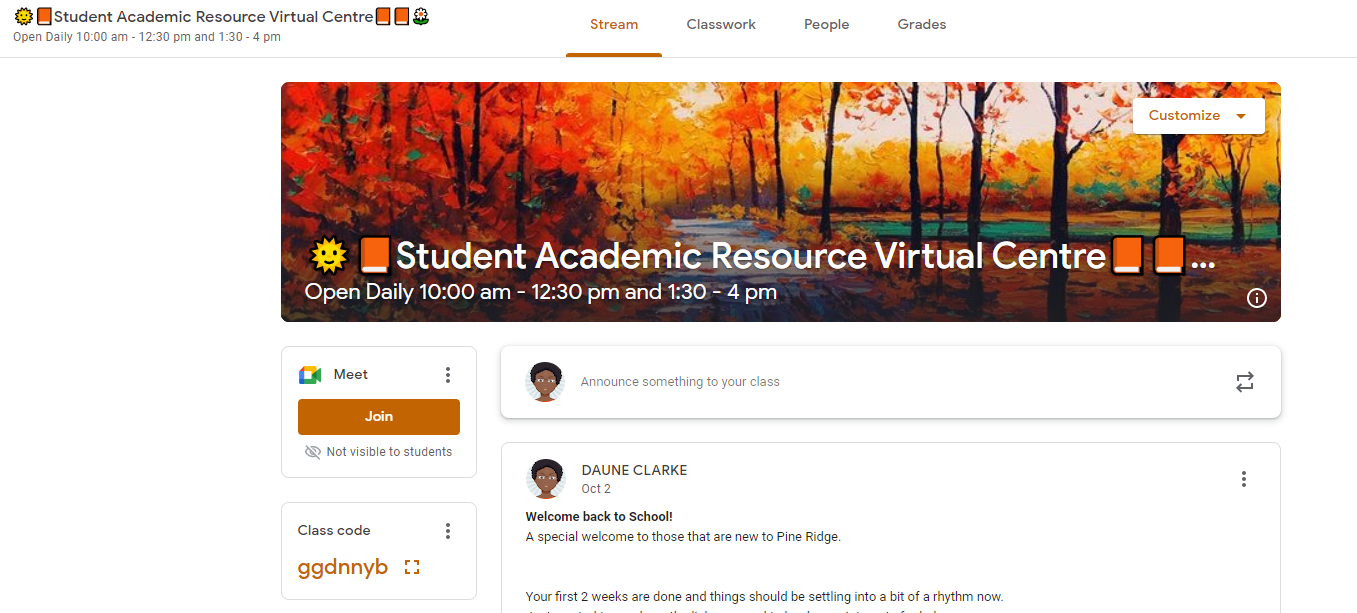Viewport: 1357px width, 613px height.
Task: Display class code ggdnnyb full screen
Action: click(412, 567)
